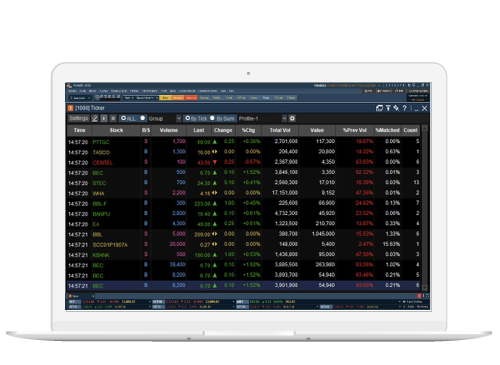Click the help question mark icon
Image resolution: width=500 pixels, height=365 pixels.
pos(404,108)
